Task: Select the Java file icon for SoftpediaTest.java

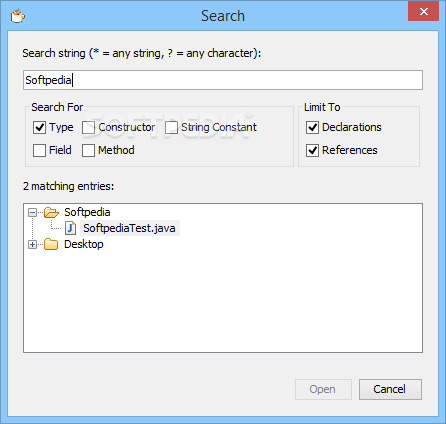Action: pos(70,228)
